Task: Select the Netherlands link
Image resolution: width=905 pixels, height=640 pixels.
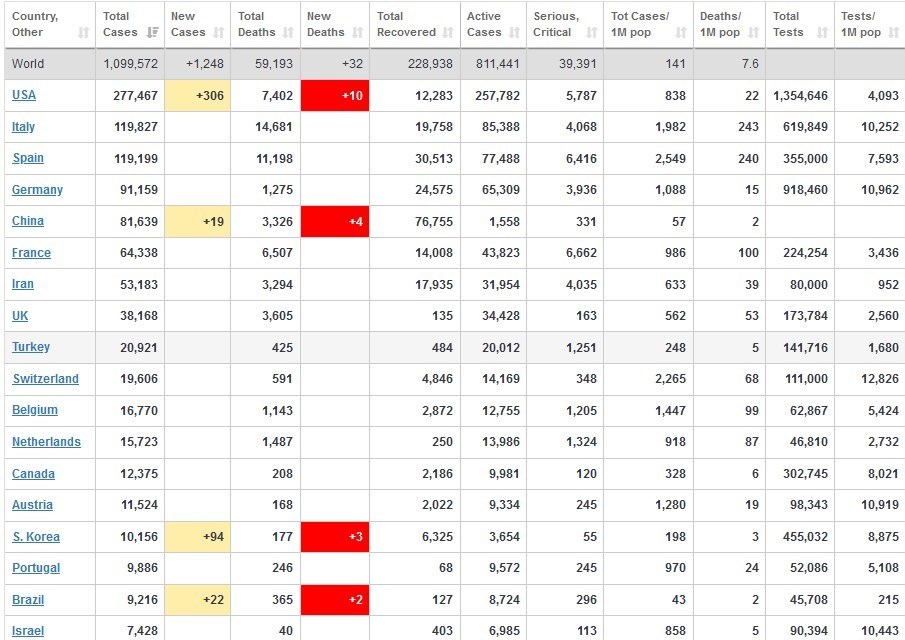Action: coord(46,442)
